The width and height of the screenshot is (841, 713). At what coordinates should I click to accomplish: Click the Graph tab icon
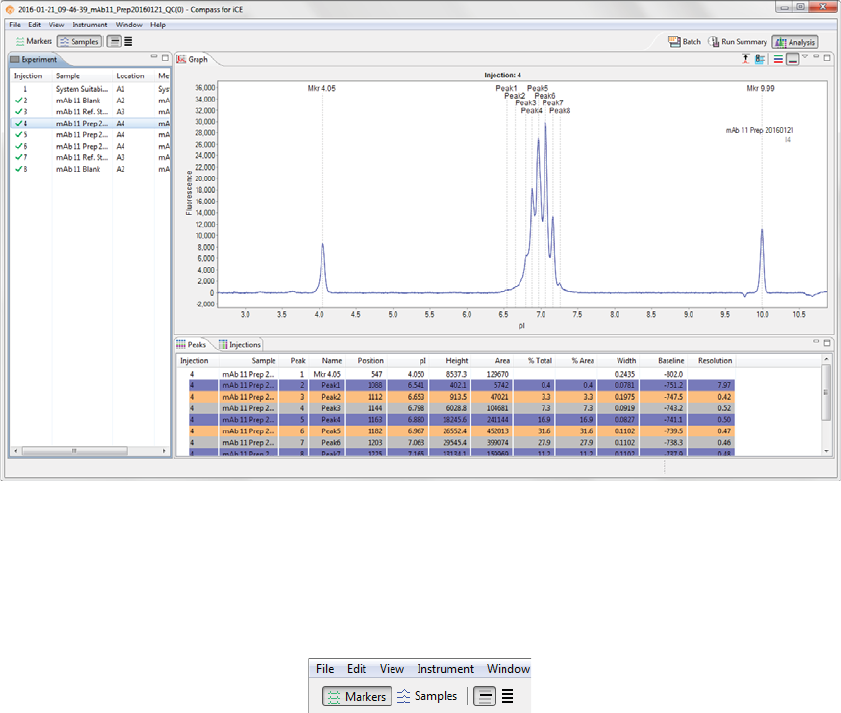[x=182, y=60]
